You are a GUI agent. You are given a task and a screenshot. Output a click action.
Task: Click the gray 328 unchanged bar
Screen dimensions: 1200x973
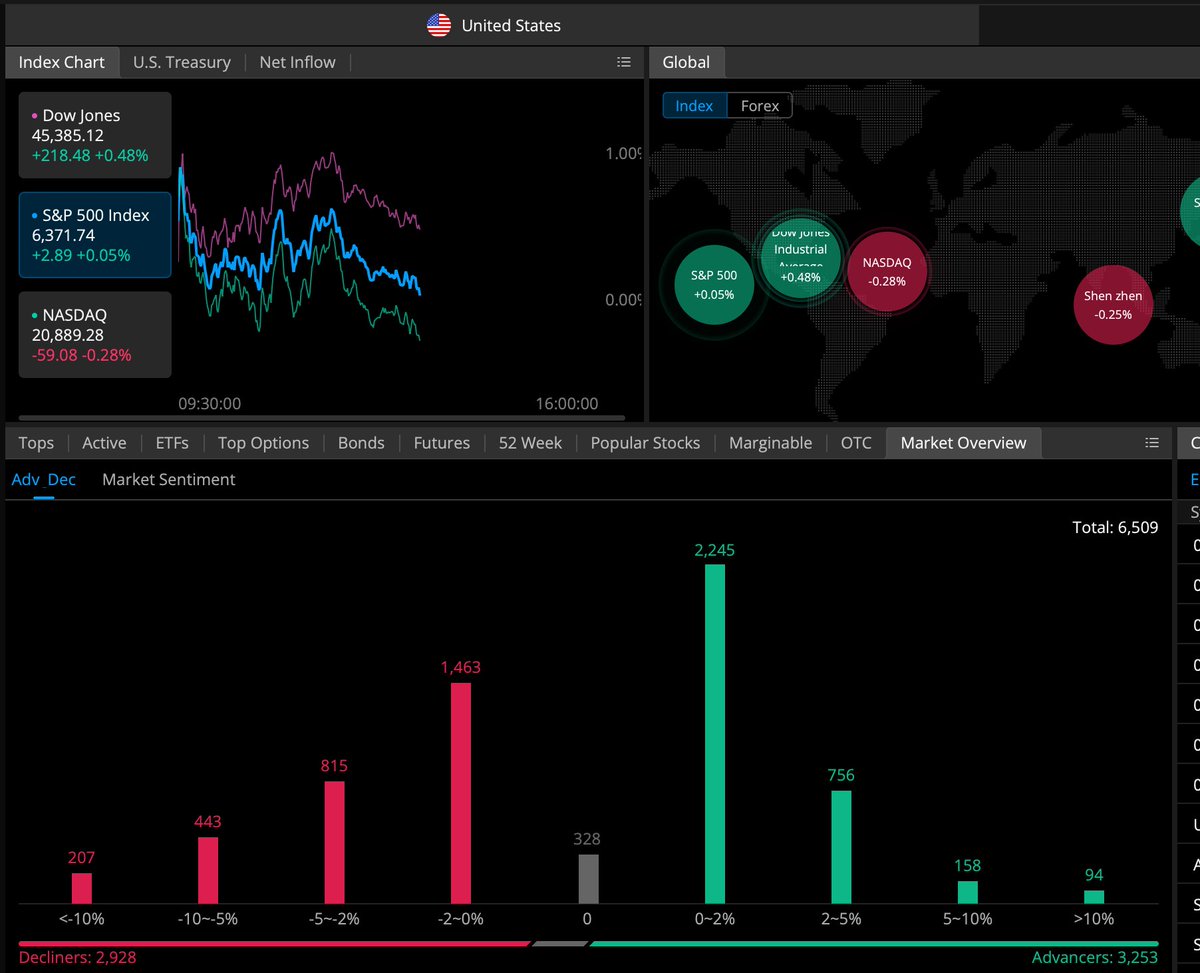point(588,879)
